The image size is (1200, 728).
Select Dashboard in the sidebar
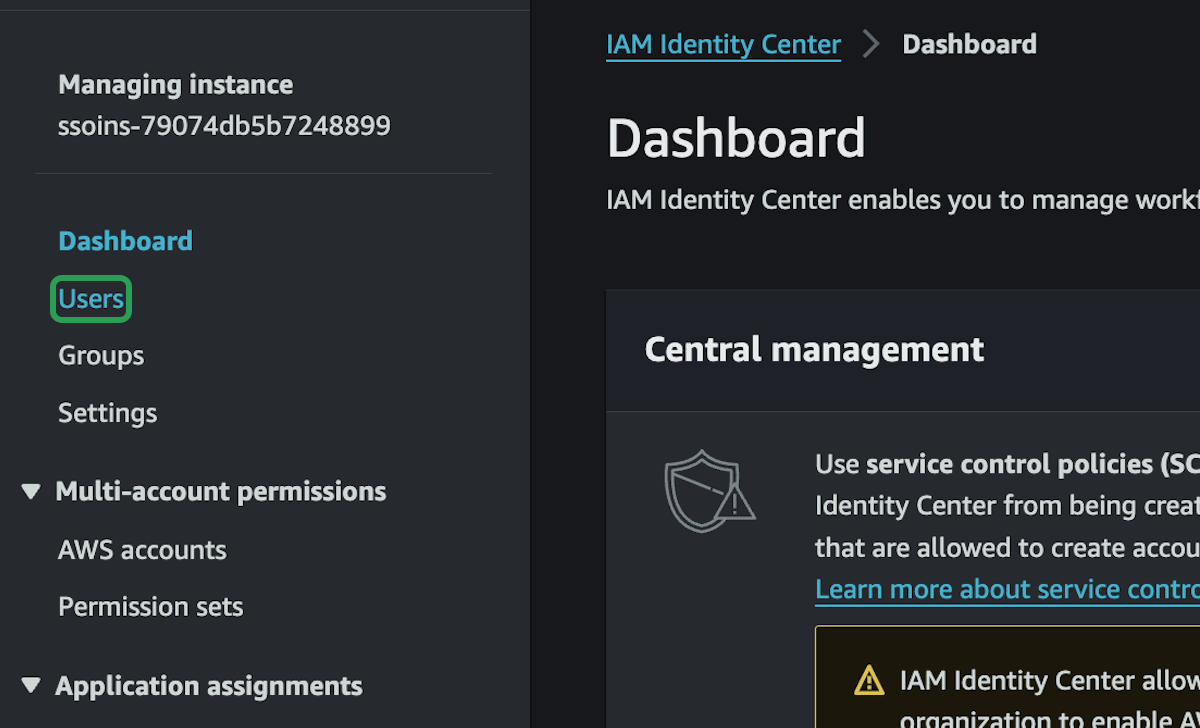pos(125,241)
